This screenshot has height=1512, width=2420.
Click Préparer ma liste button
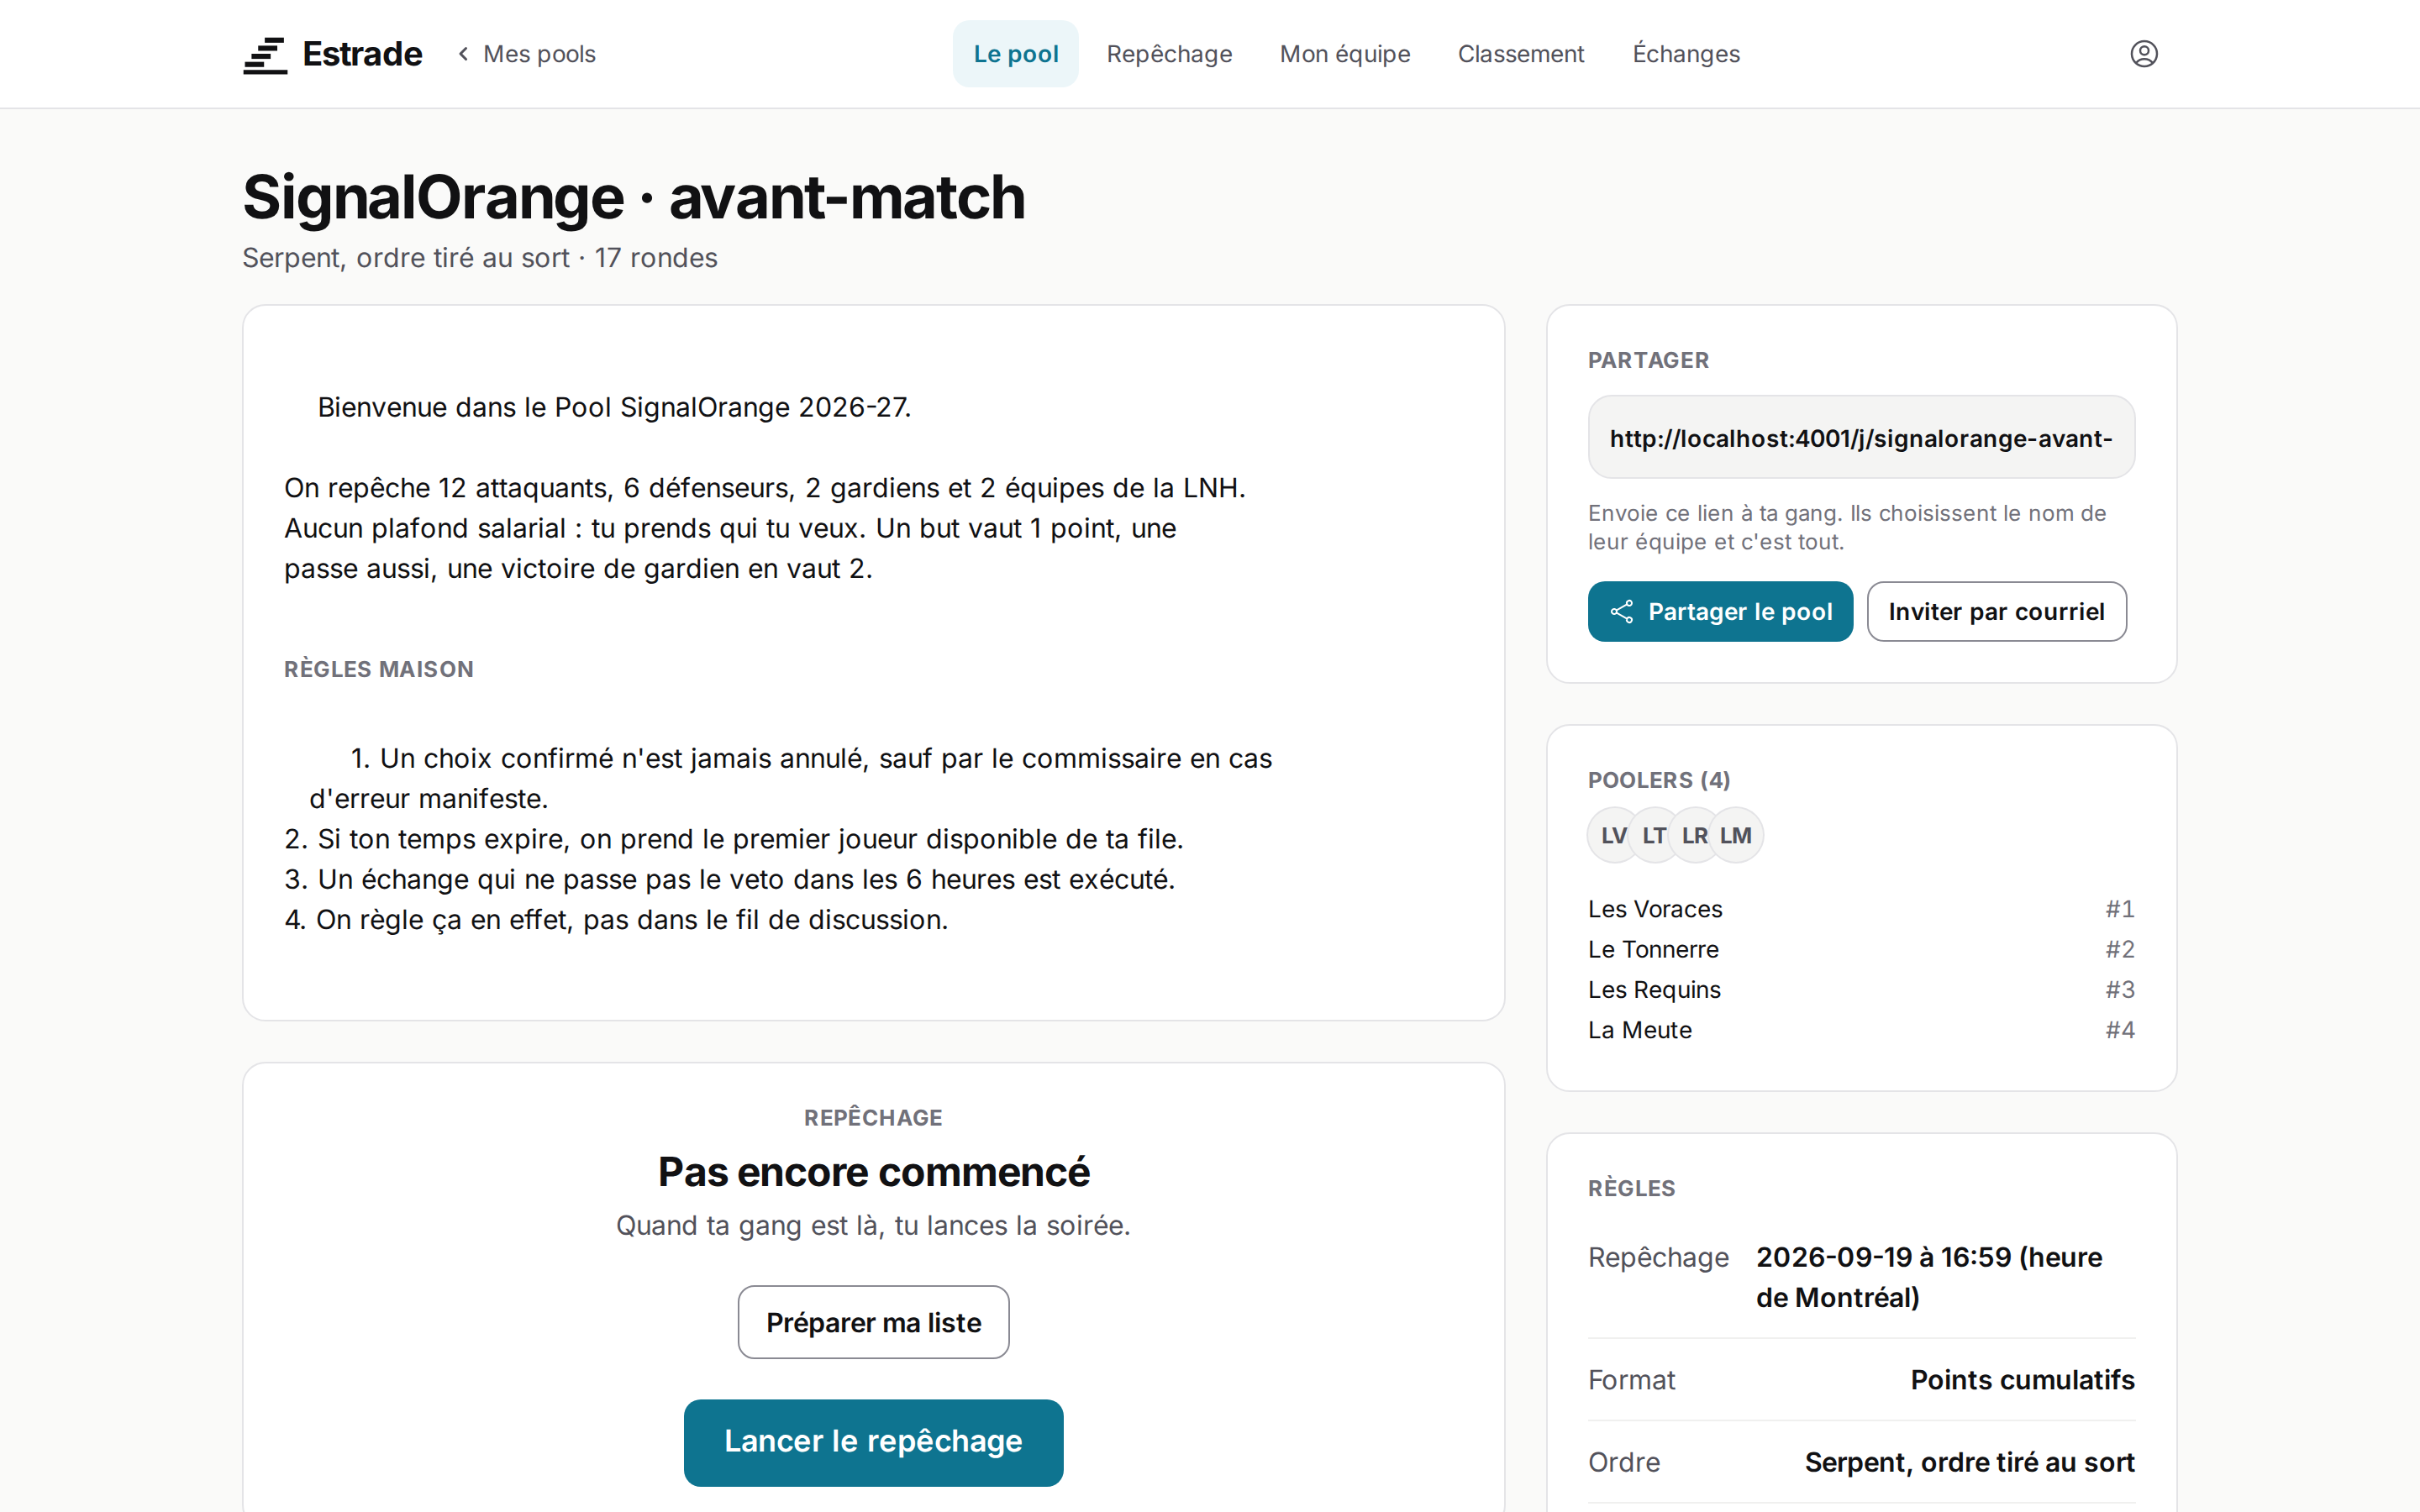[873, 1322]
